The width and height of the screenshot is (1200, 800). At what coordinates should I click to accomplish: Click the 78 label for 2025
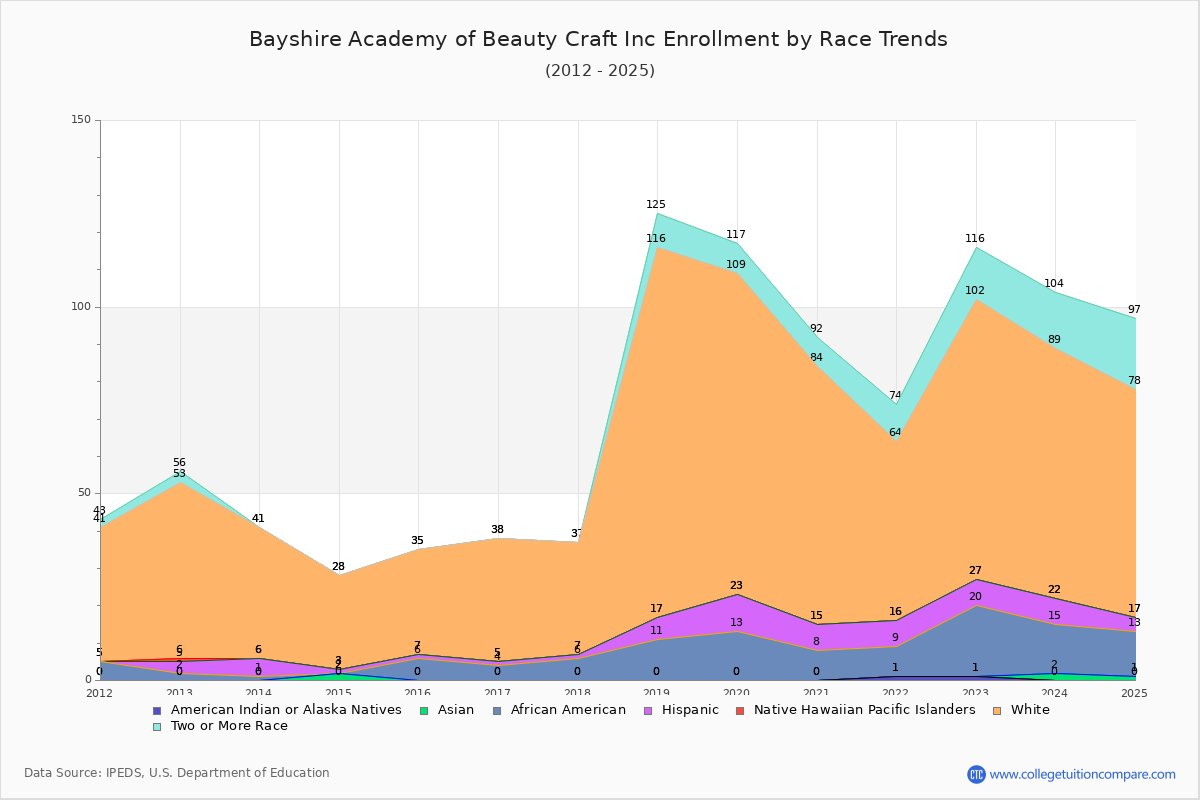pos(1134,381)
